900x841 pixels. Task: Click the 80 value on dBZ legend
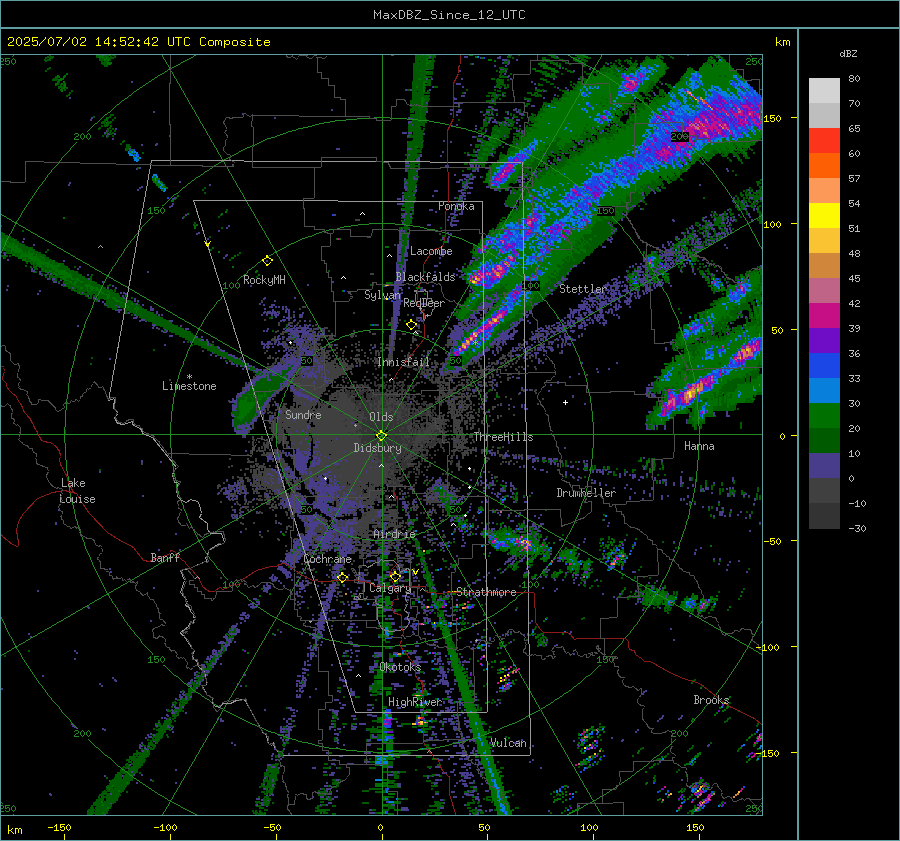pos(854,79)
